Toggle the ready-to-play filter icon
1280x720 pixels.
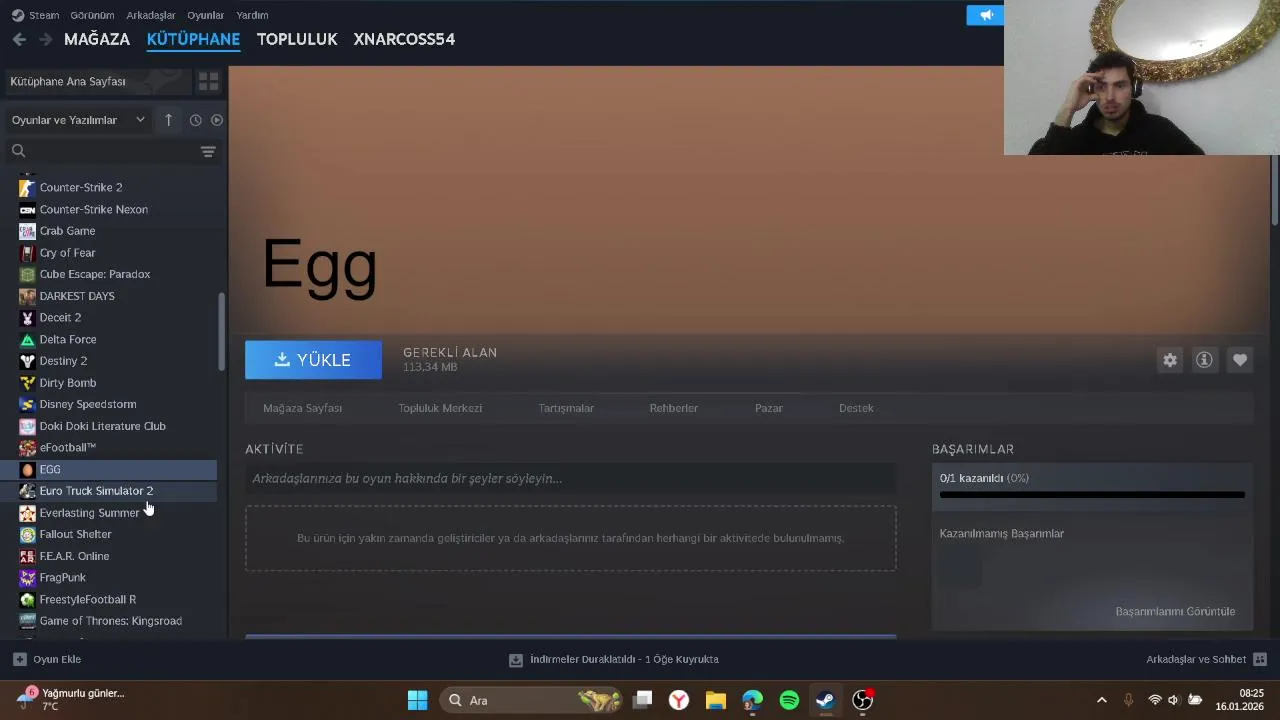tap(217, 120)
